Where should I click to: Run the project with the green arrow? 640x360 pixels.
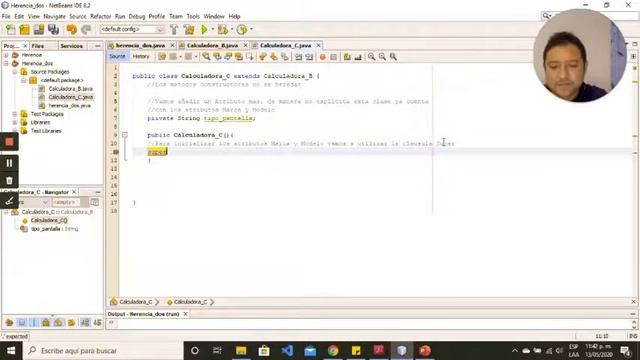coord(204,29)
